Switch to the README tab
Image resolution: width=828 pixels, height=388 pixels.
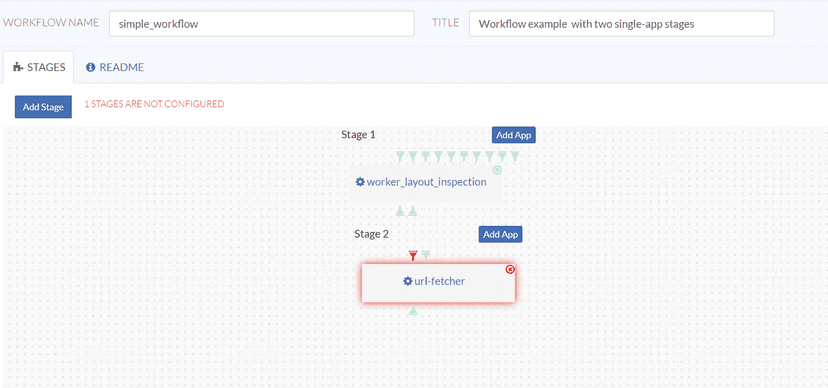pyautogui.click(x=115, y=68)
